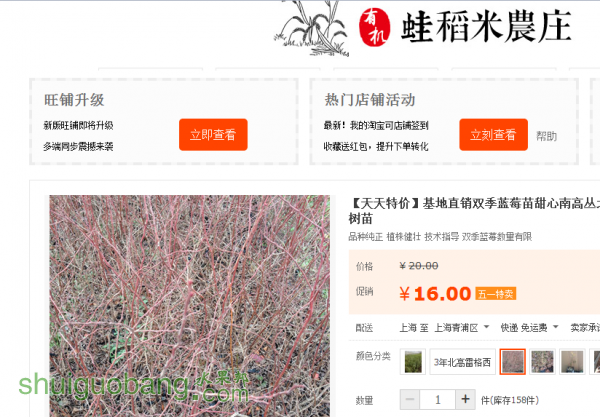The height and width of the screenshot is (417, 600).
Task: Click the rice plant sketch logo
Action: 311,28
